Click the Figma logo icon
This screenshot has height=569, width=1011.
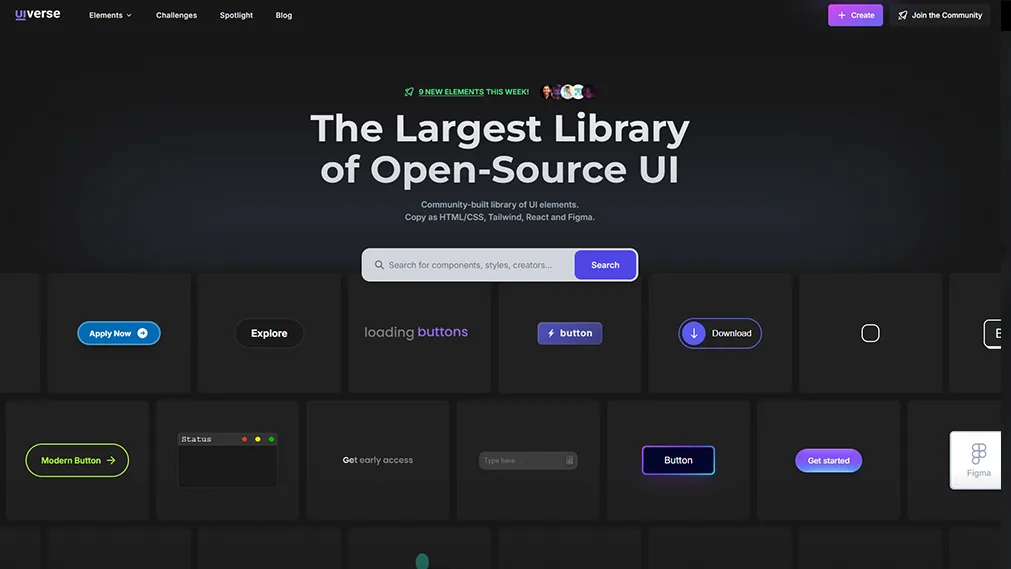[x=979, y=454]
